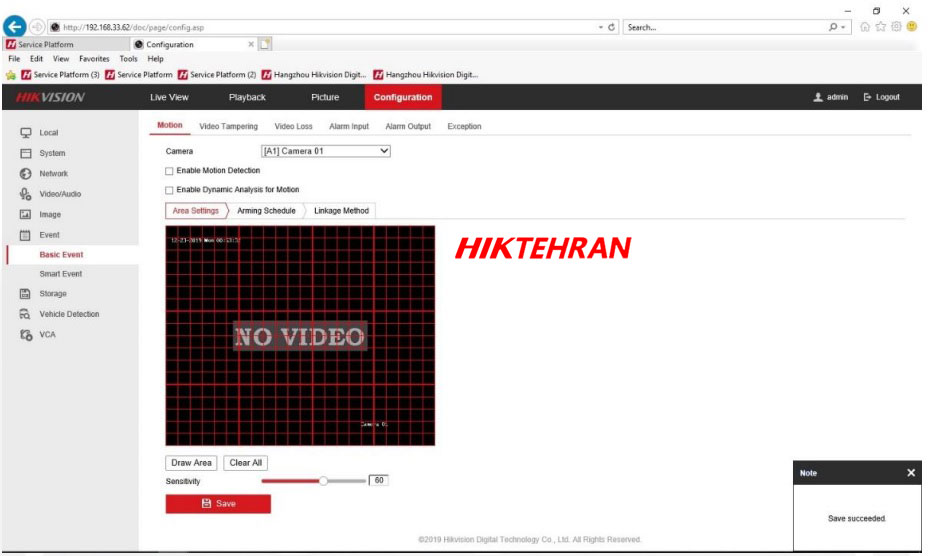The width and height of the screenshot is (930, 556).
Task: Open the Help menu
Action: pos(155,59)
